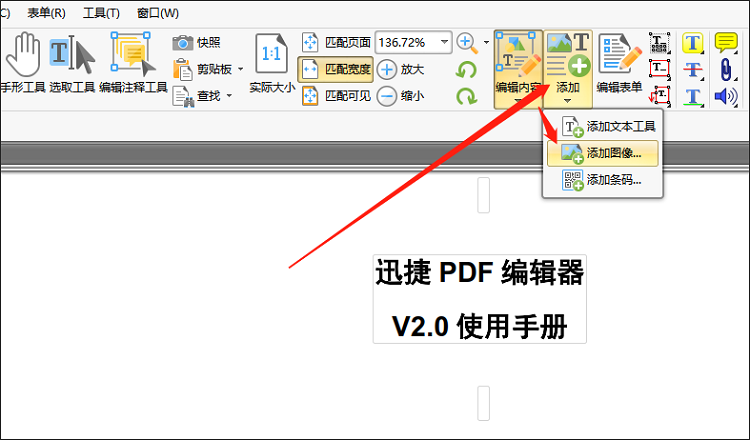Viewport: 750px width, 440px height.
Task: Expand the magnifier tool dropdown arrow
Action: pos(486,43)
